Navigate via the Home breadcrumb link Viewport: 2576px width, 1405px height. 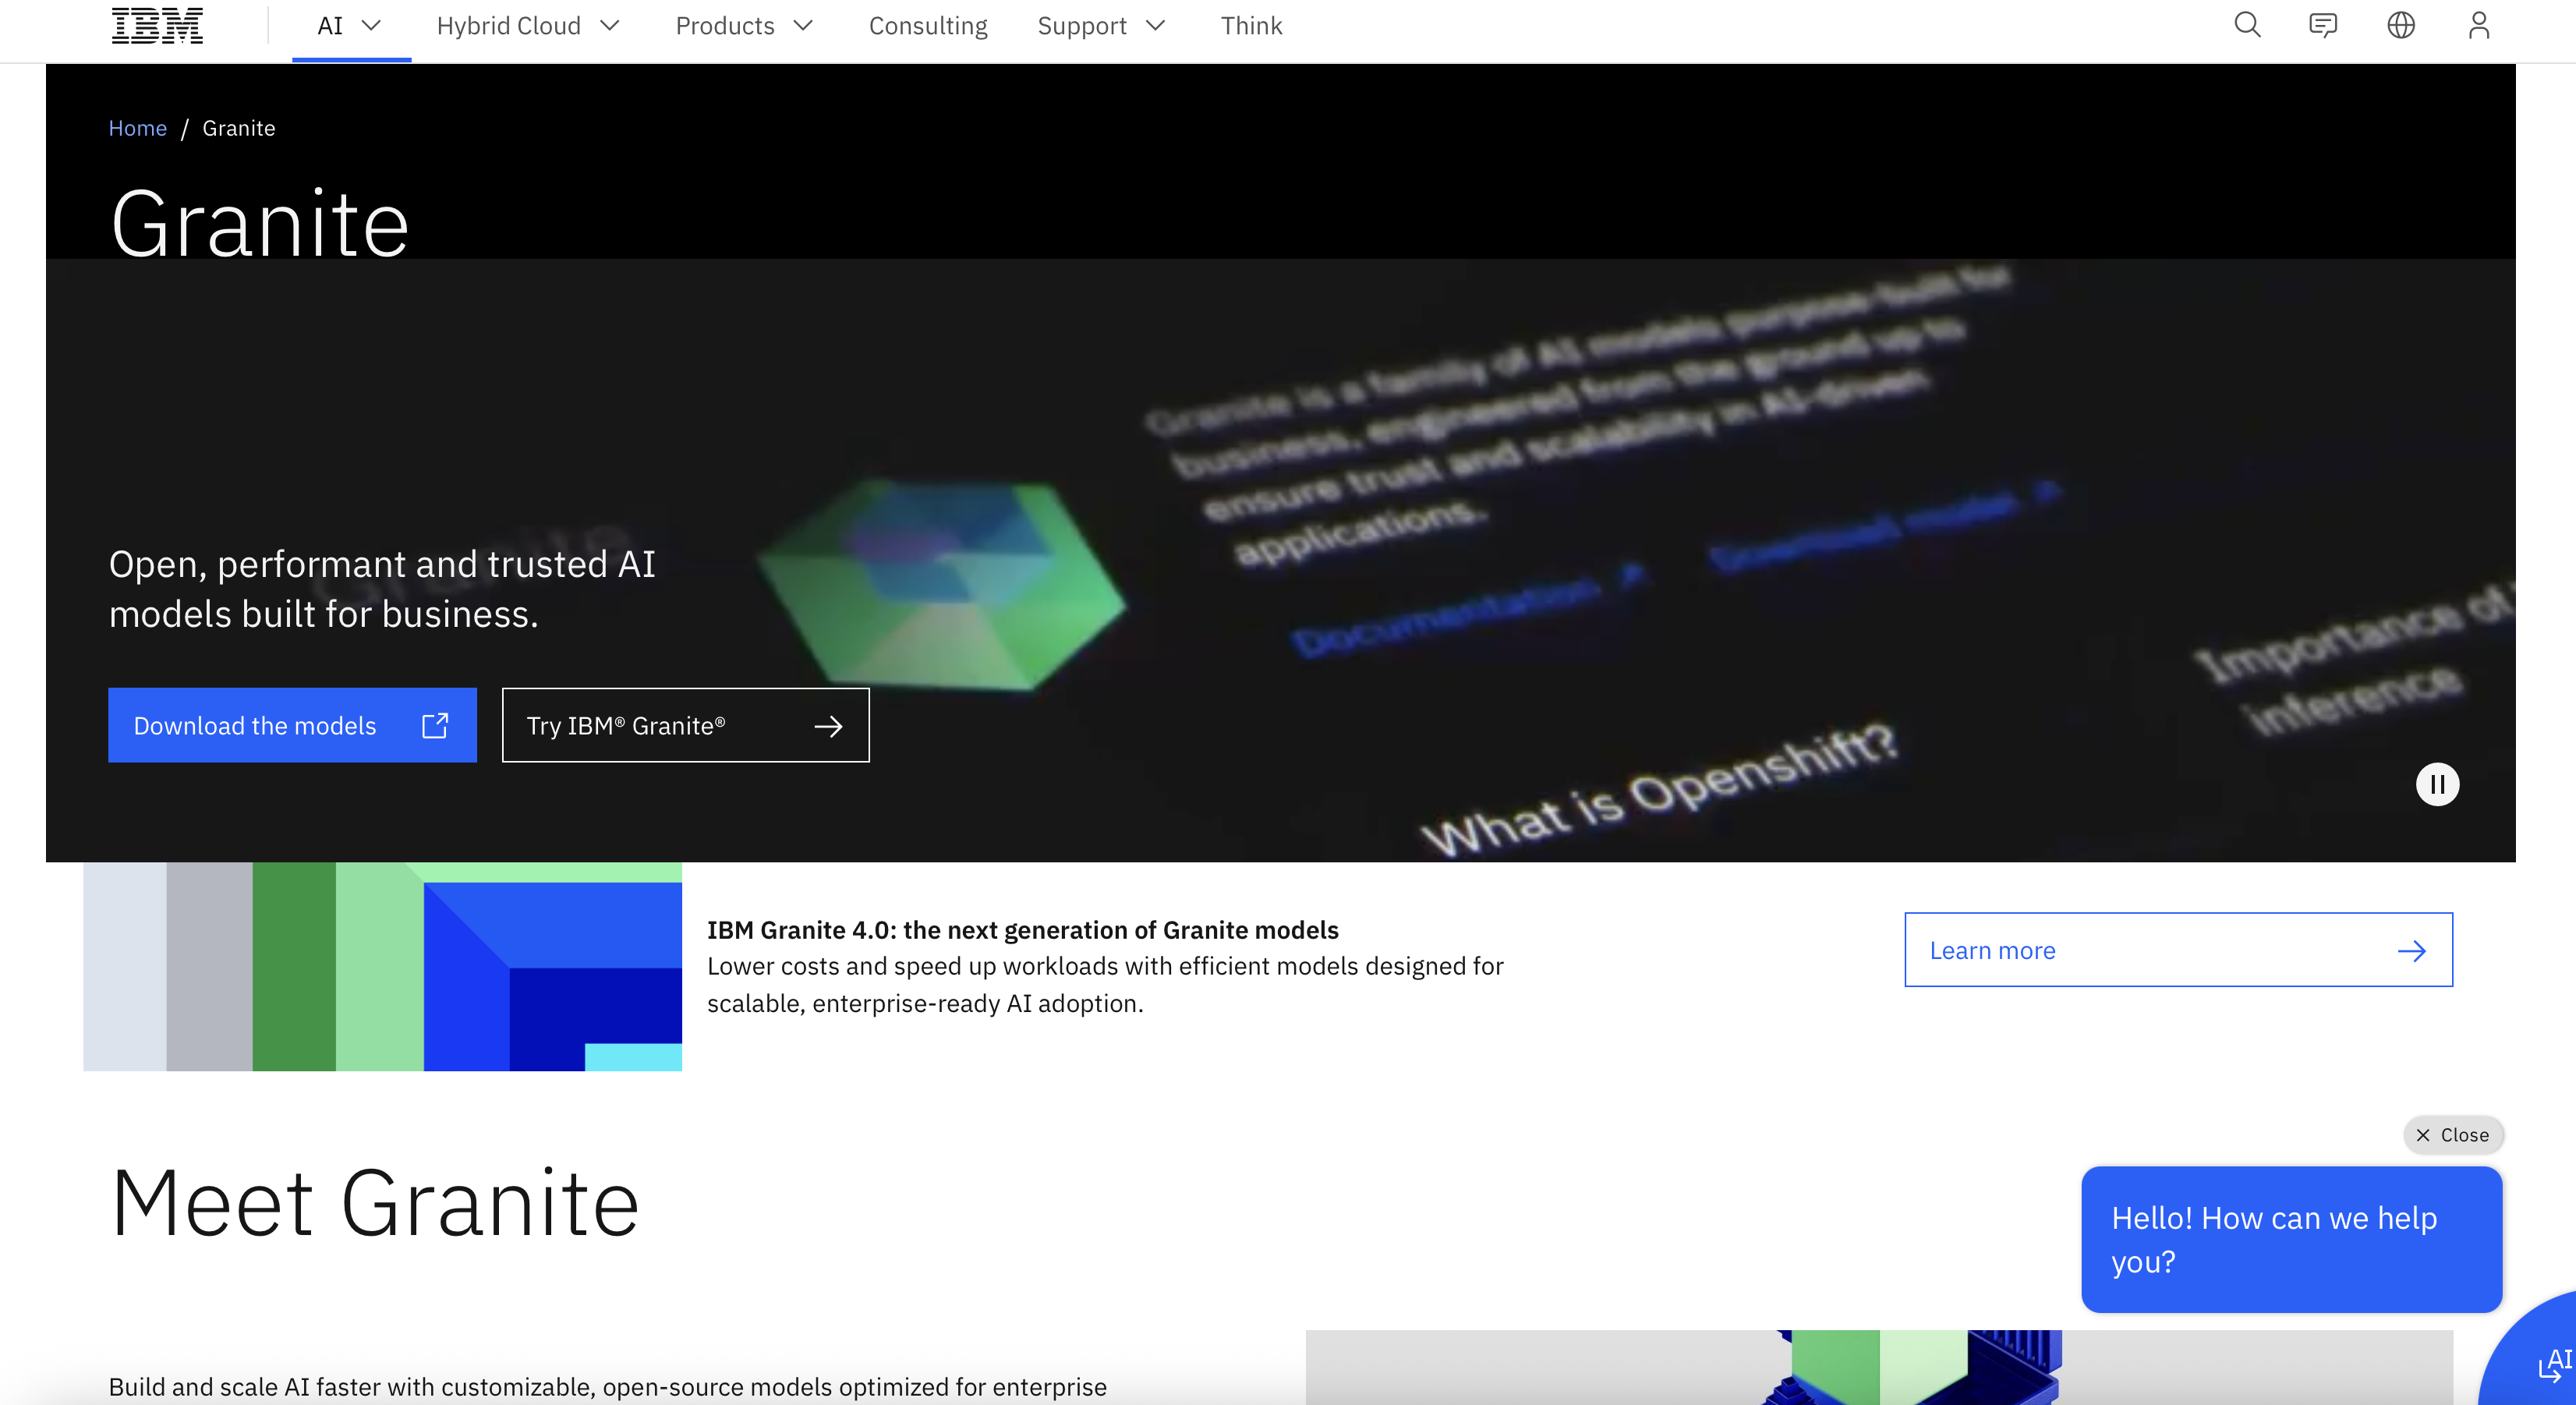tap(137, 128)
